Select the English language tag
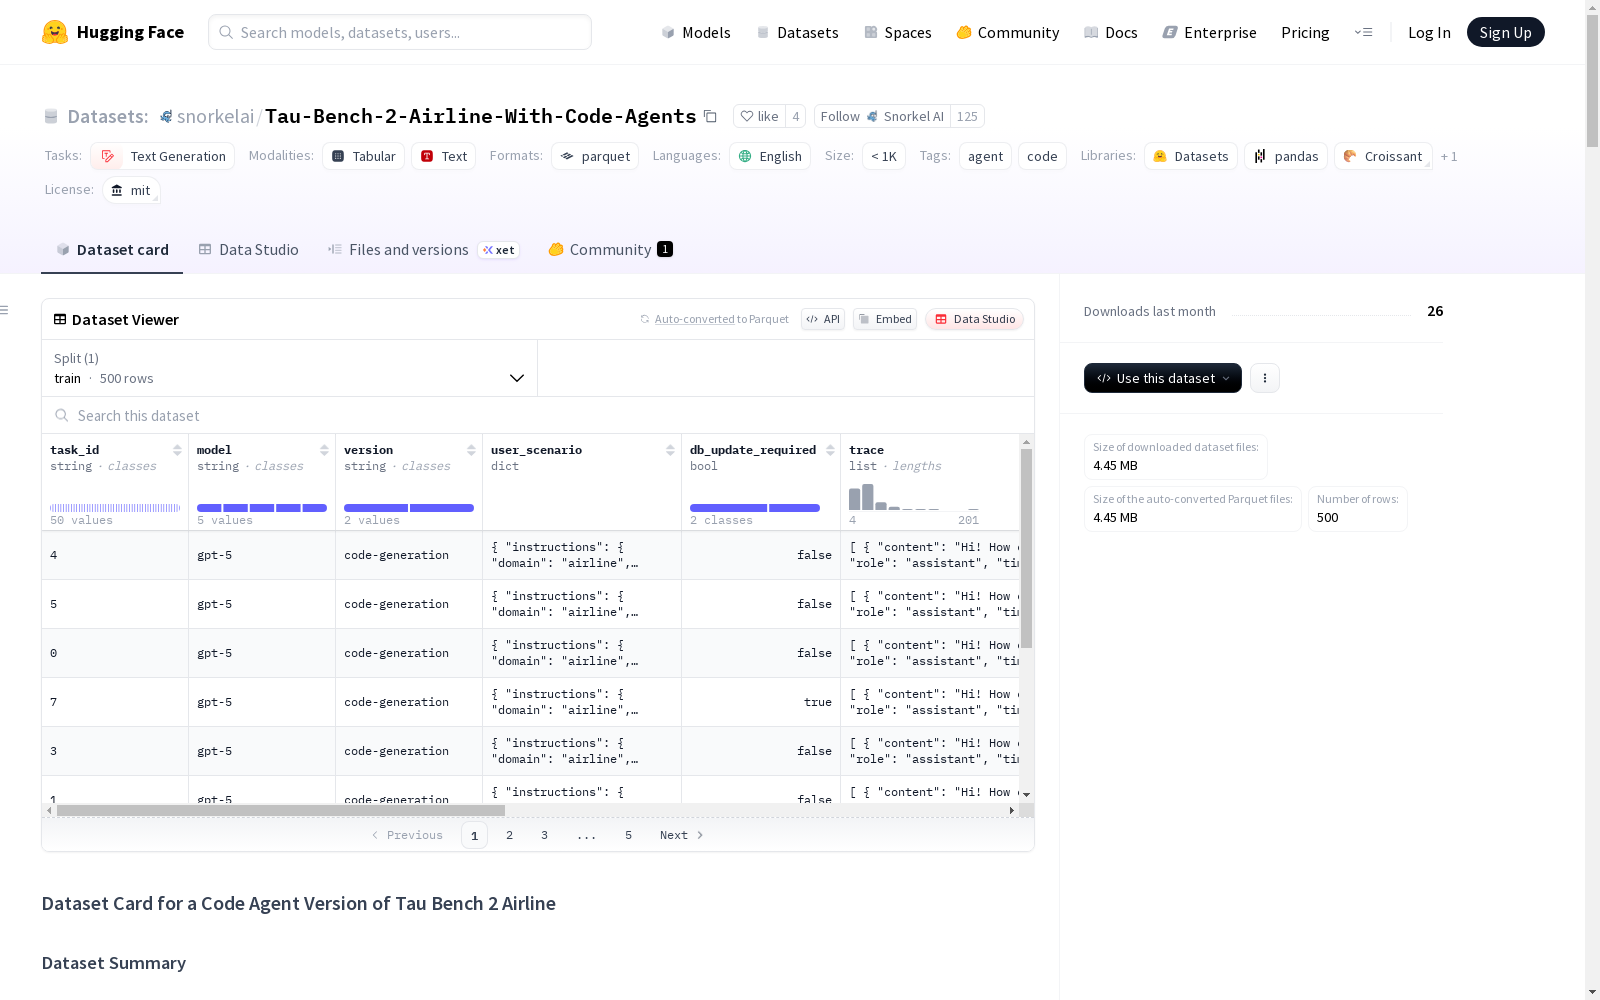Screen dimensions: 1600x1000 click(x=770, y=156)
